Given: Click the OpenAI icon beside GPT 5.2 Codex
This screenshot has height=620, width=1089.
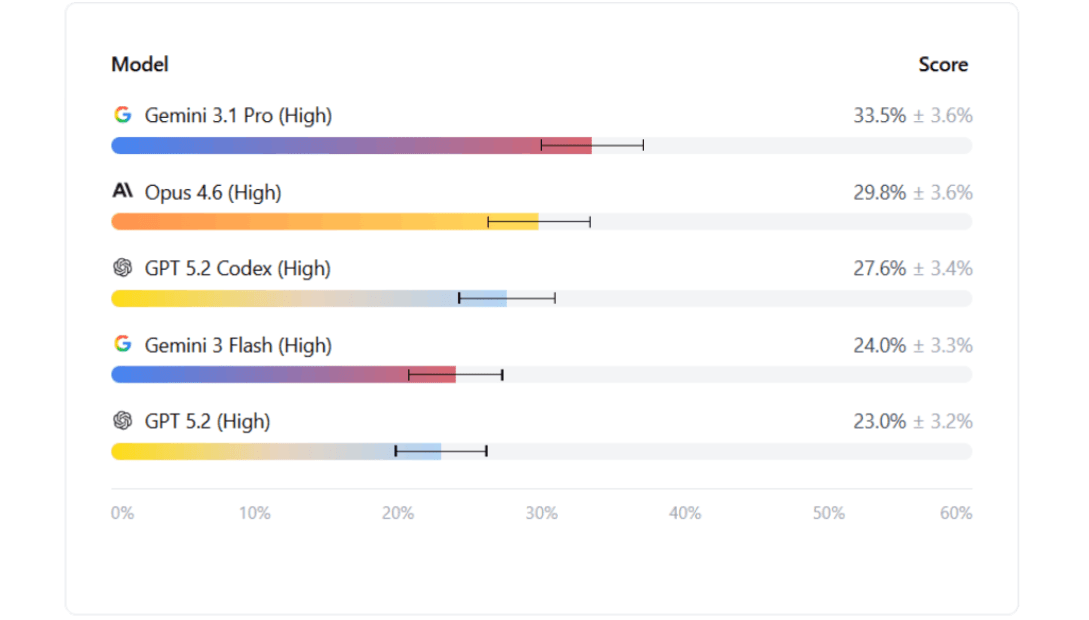Looking at the screenshot, I should (x=123, y=267).
